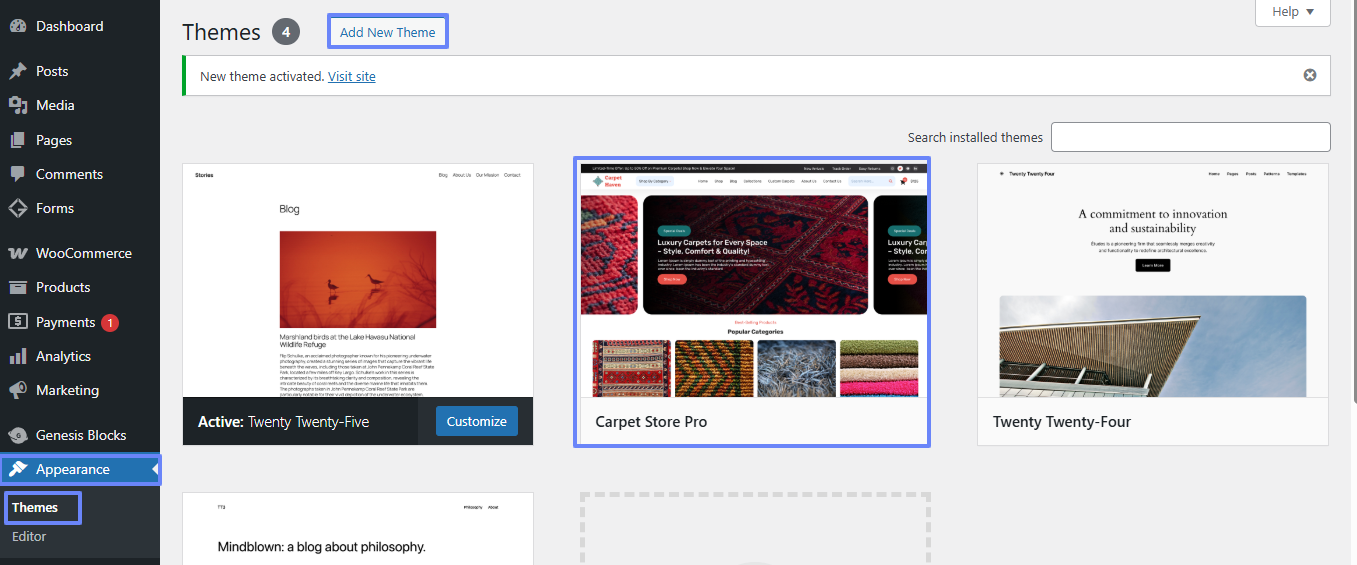Click Customize for Twenty Twenty-Five
This screenshot has width=1357, height=565.
pos(477,421)
